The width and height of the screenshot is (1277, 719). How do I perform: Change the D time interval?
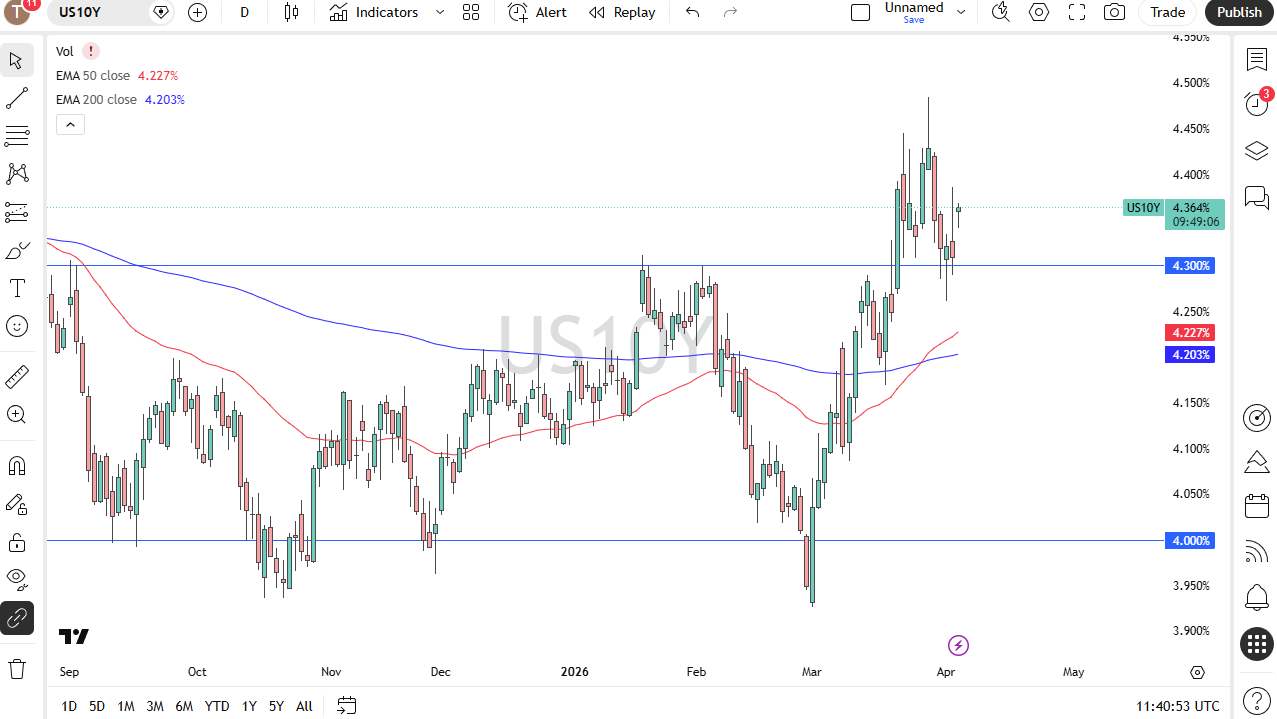click(245, 12)
